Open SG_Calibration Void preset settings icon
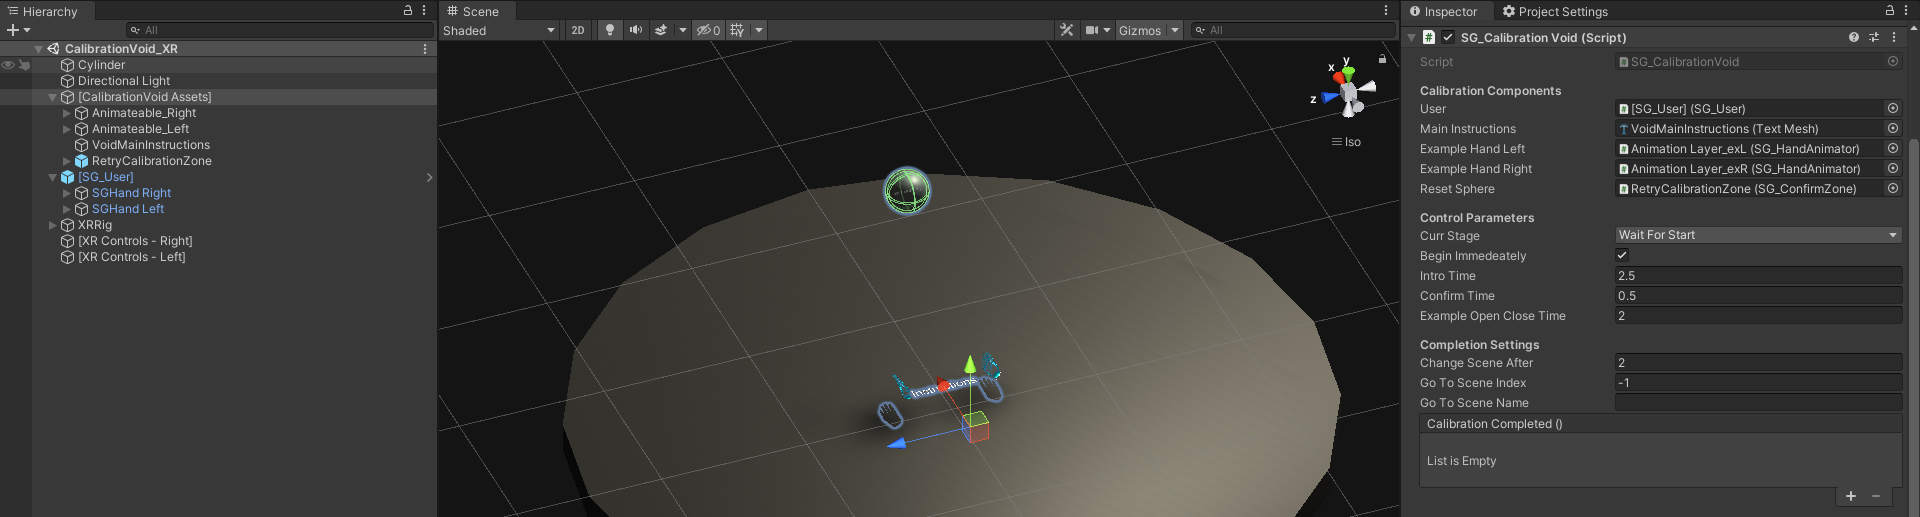 click(1874, 37)
